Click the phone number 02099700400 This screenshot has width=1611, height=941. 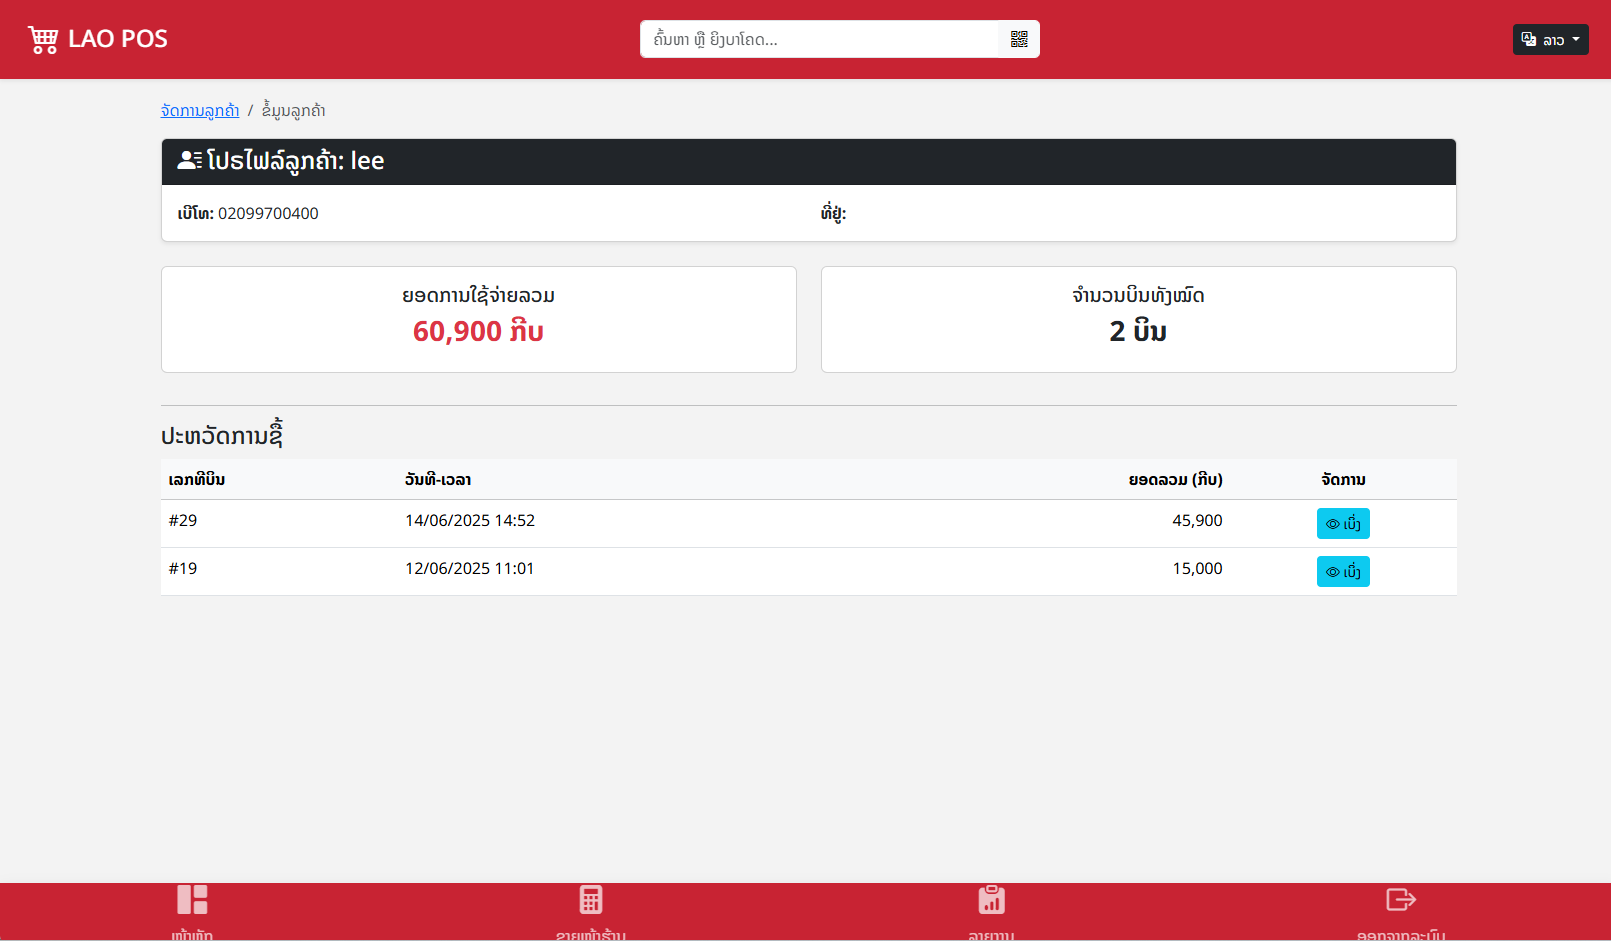(x=268, y=214)
